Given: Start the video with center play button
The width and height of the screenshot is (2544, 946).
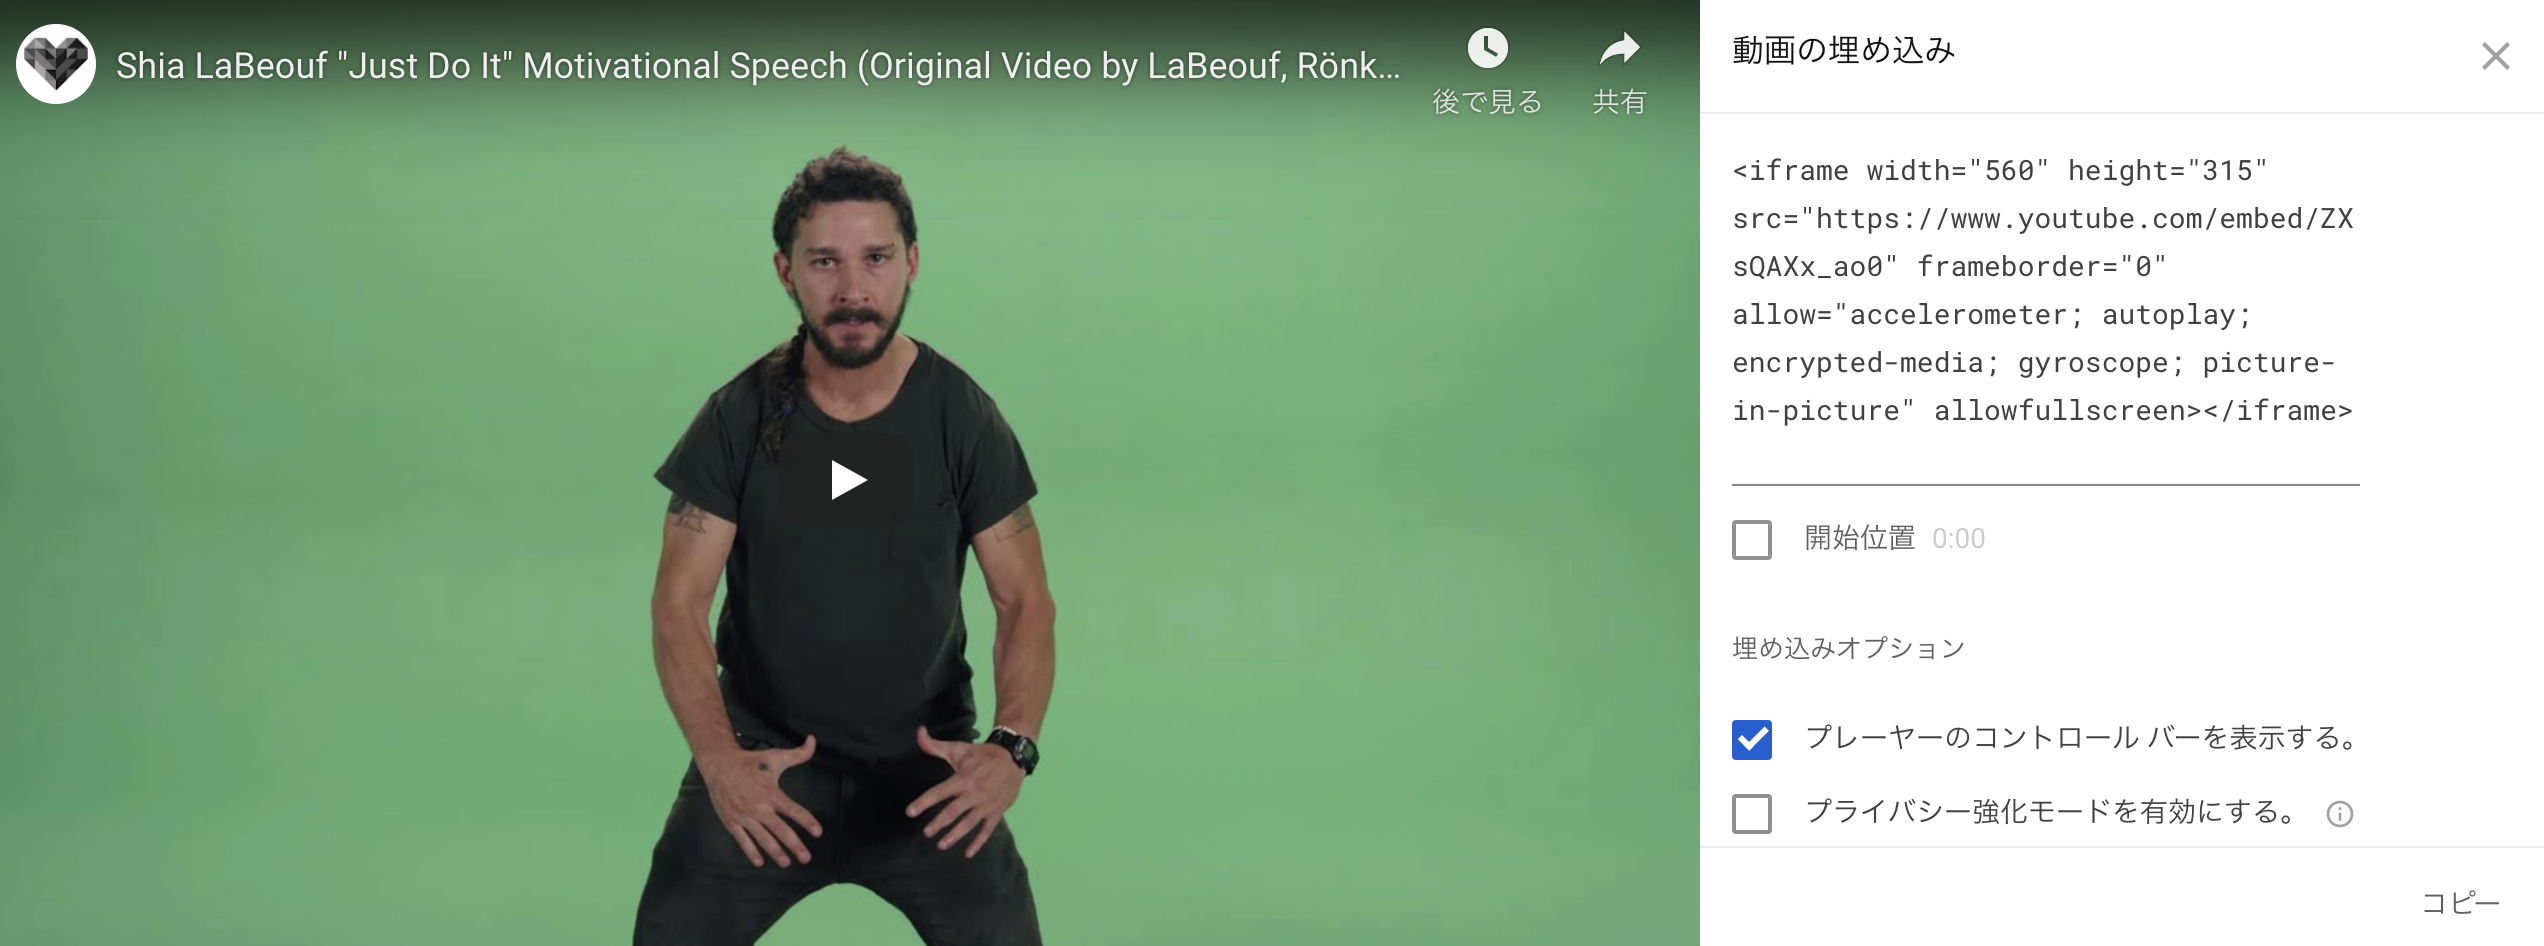Looking at the screenshot, I should pyautogui.click(x=848, y=480).
